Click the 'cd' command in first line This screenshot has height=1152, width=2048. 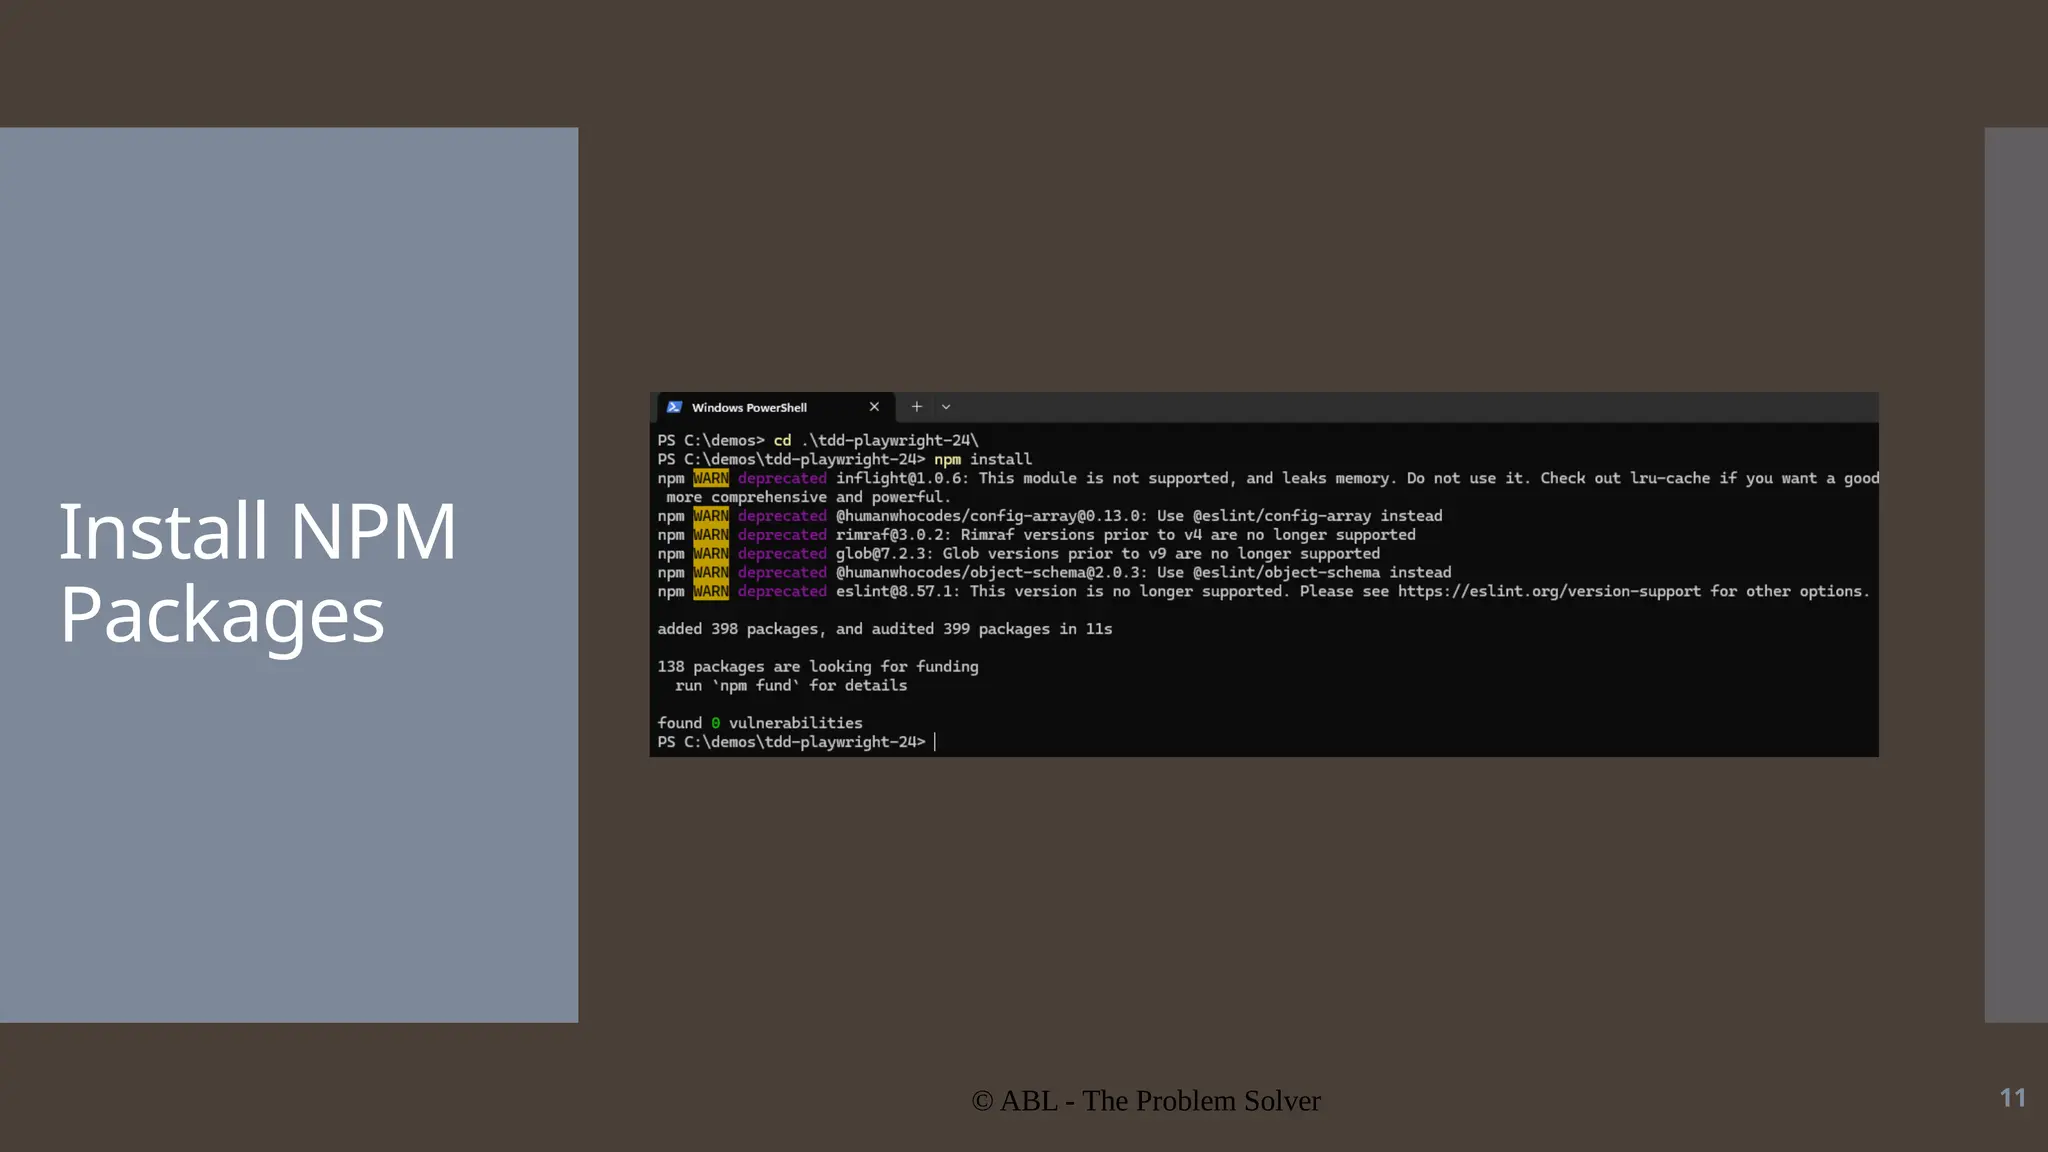pos(782,440)
